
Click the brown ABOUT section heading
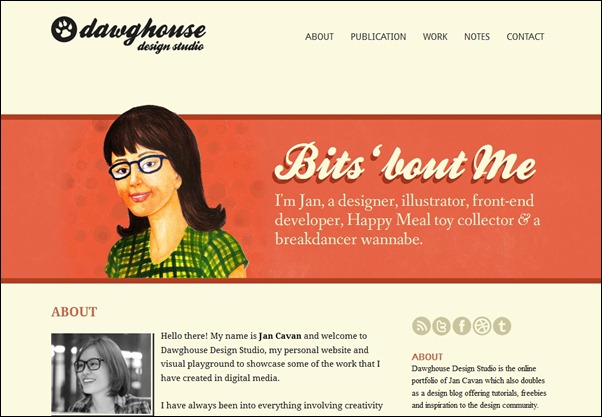[x=74, y=312]
